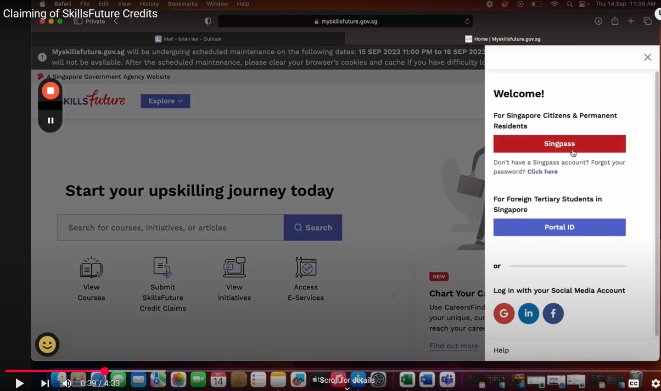Click 'Start your upskilling journey today' heading
Image resolution: width=661 pixels, height=391 pixels.
[200, 191]
